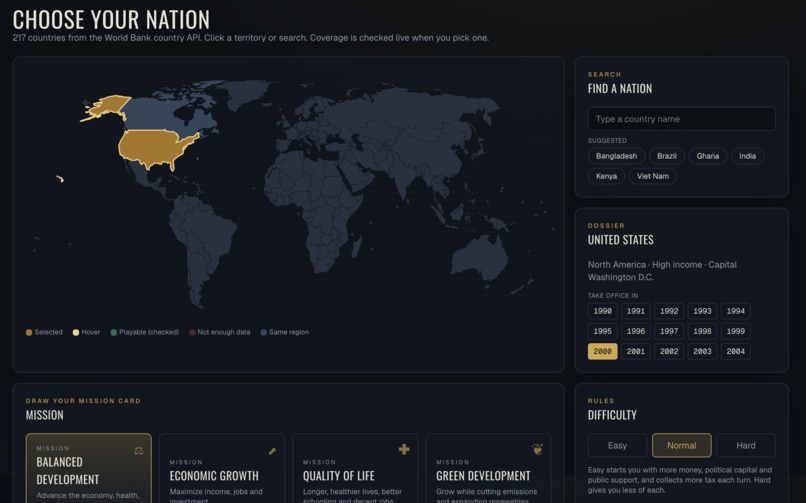Select highlighted year 2000 button
Screen dimensions: 806x503
[x=602, y=351]
